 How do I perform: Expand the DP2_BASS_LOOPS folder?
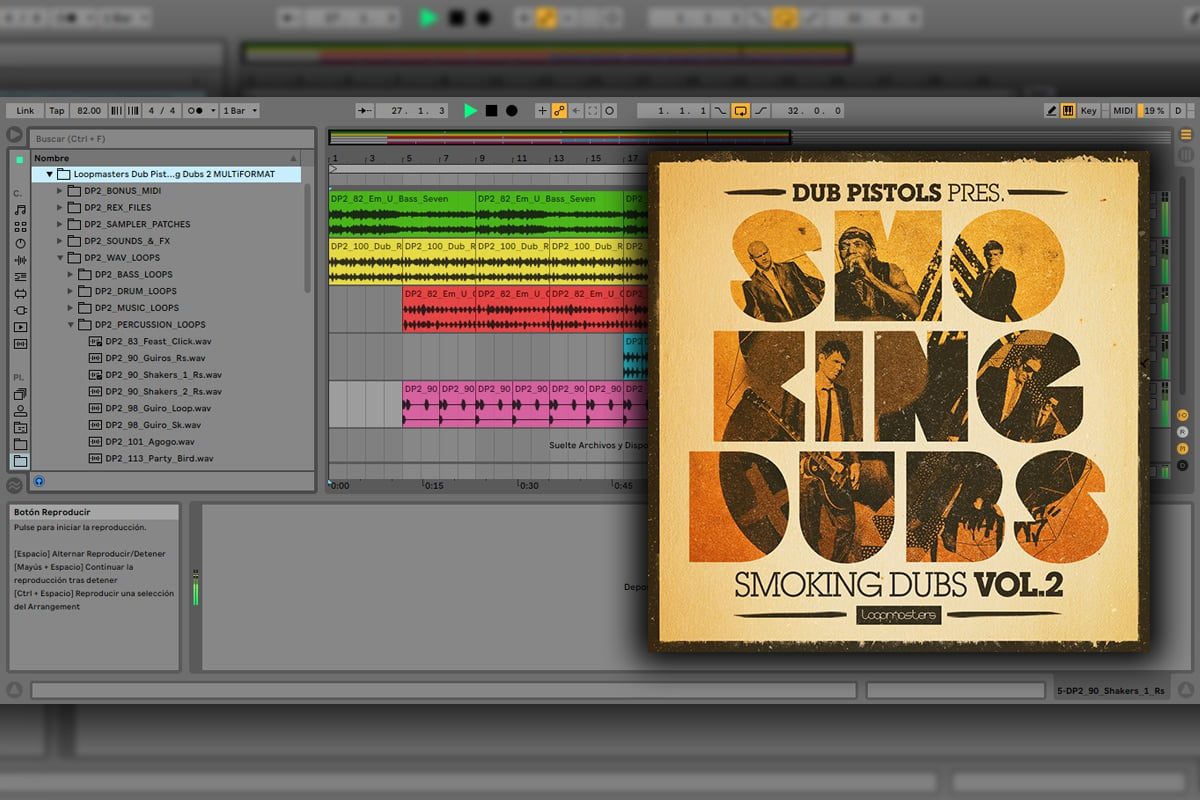point(71,274)
